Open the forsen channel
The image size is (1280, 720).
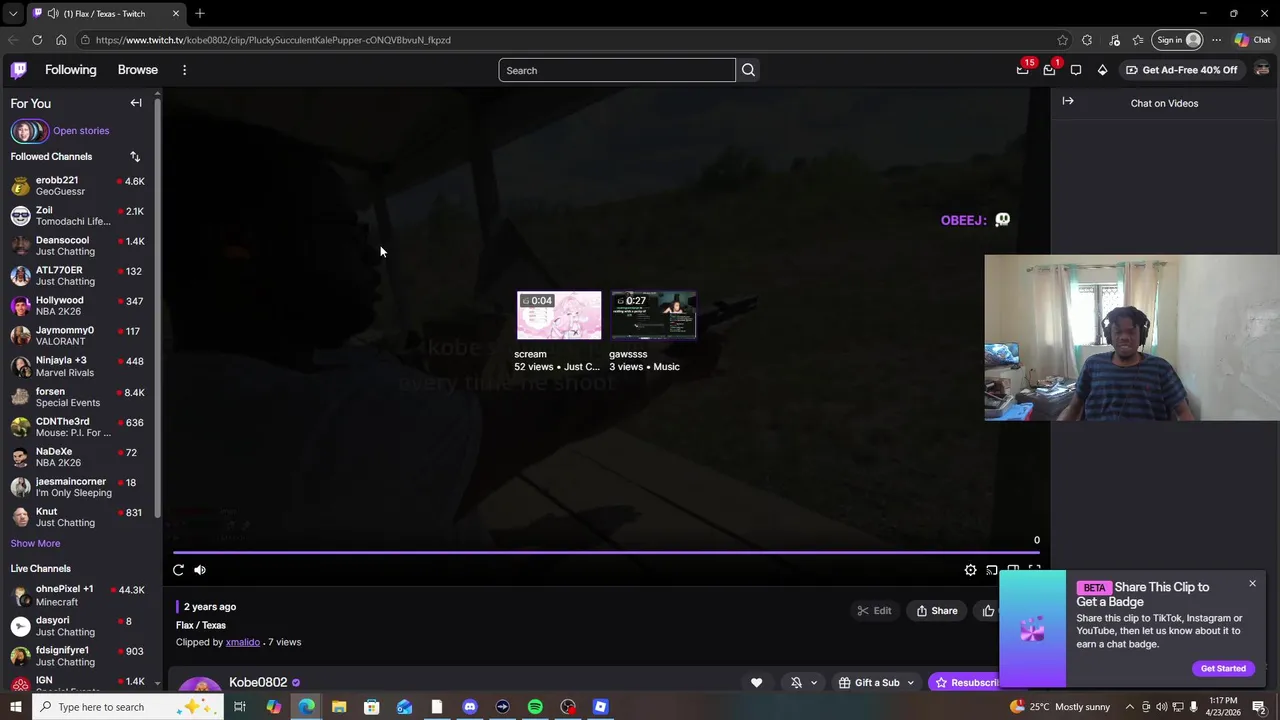click(78, 397)
